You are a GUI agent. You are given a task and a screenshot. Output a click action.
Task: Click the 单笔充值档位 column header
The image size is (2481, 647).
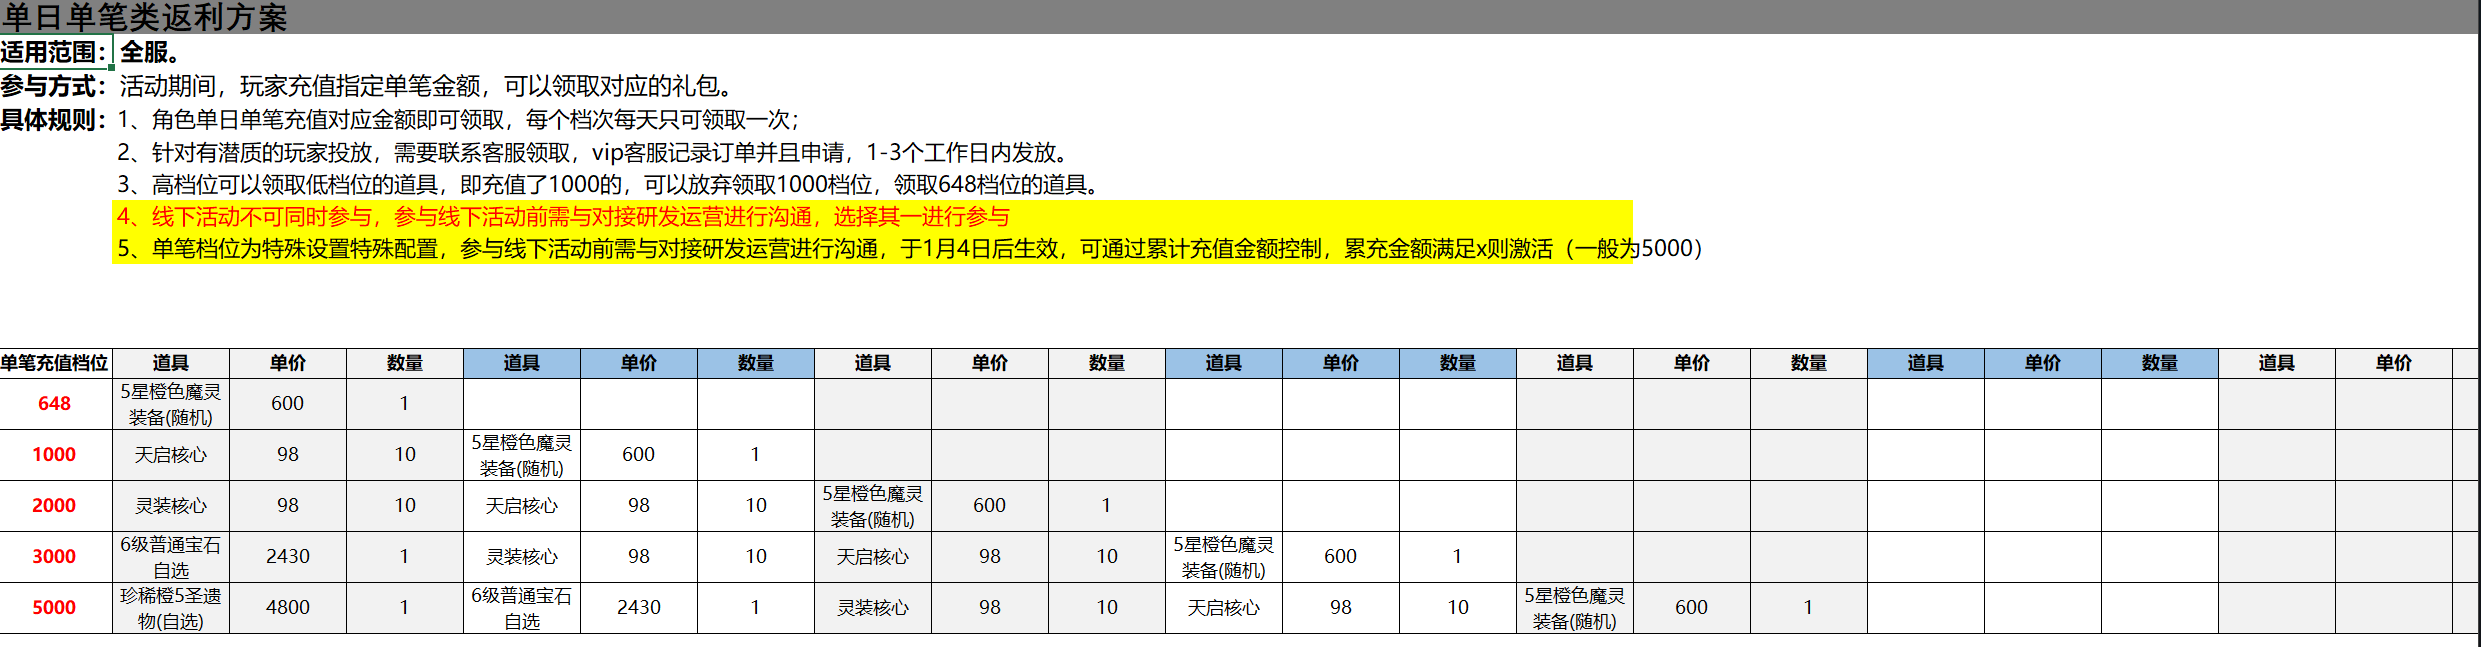55,363
